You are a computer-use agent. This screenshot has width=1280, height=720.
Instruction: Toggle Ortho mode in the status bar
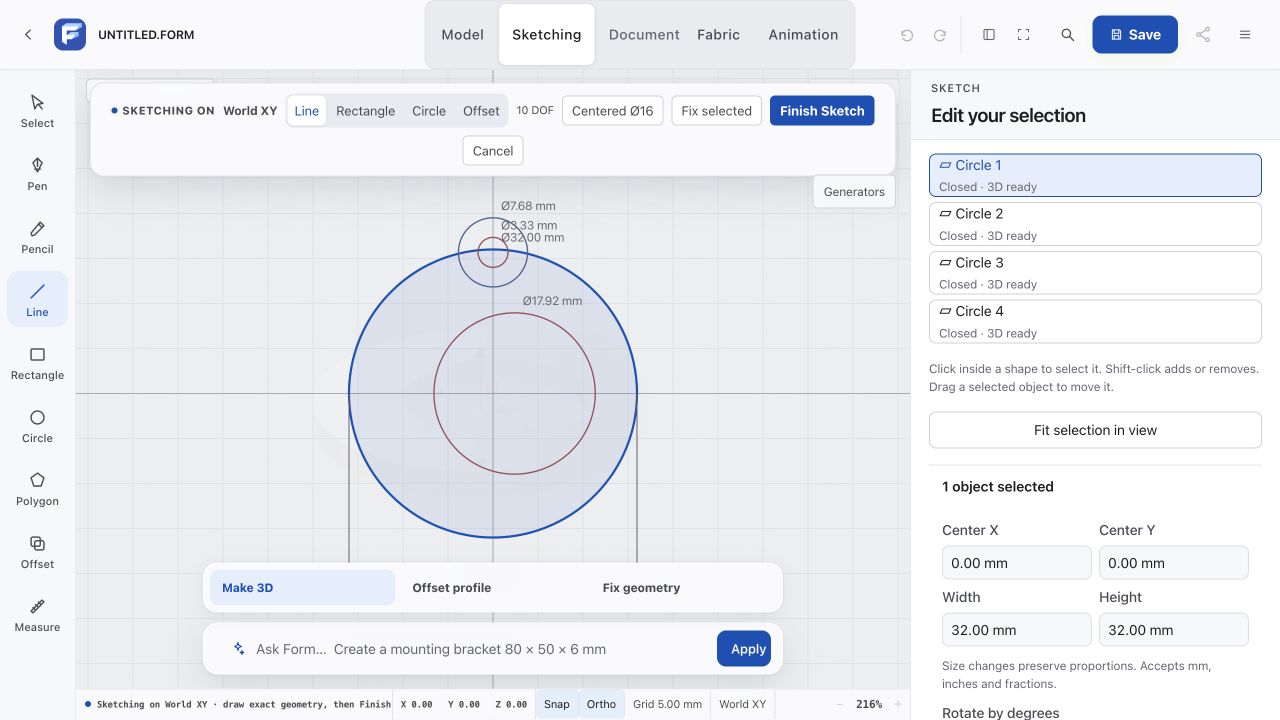tap(601, 704)
